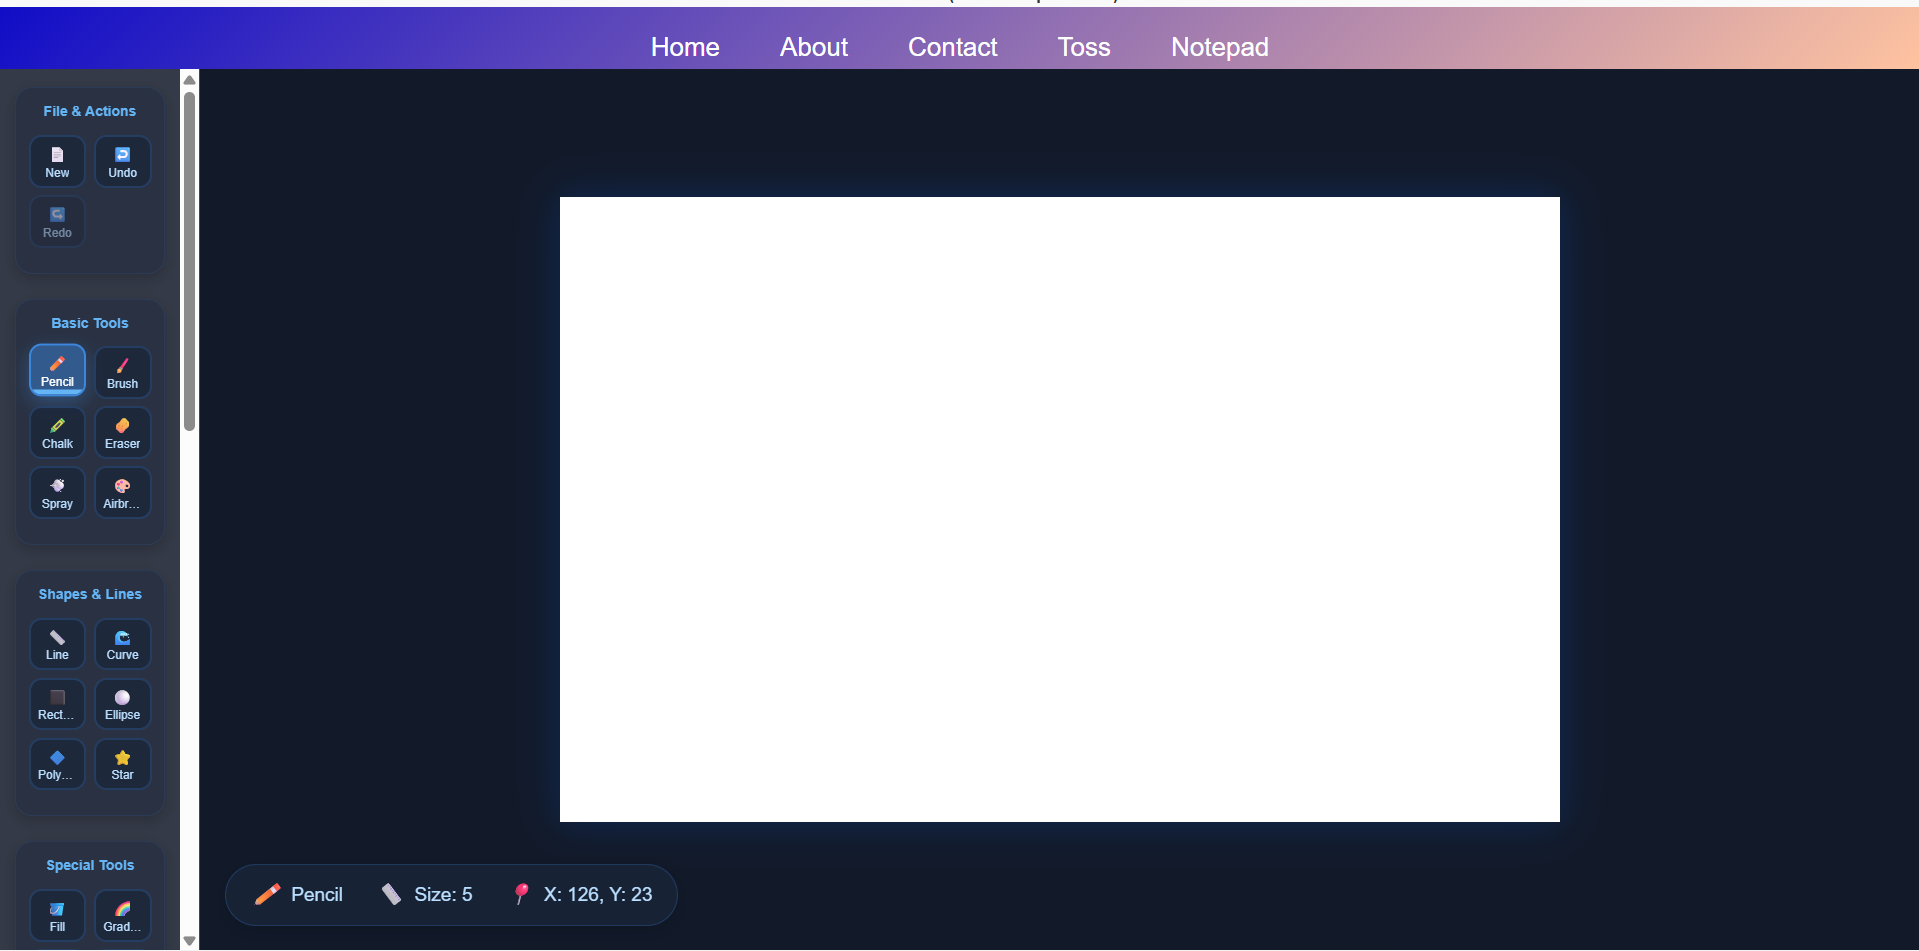The image size is (1919, 951).
Task: Select the Ellipse shape tool
Action: (122, 704)
